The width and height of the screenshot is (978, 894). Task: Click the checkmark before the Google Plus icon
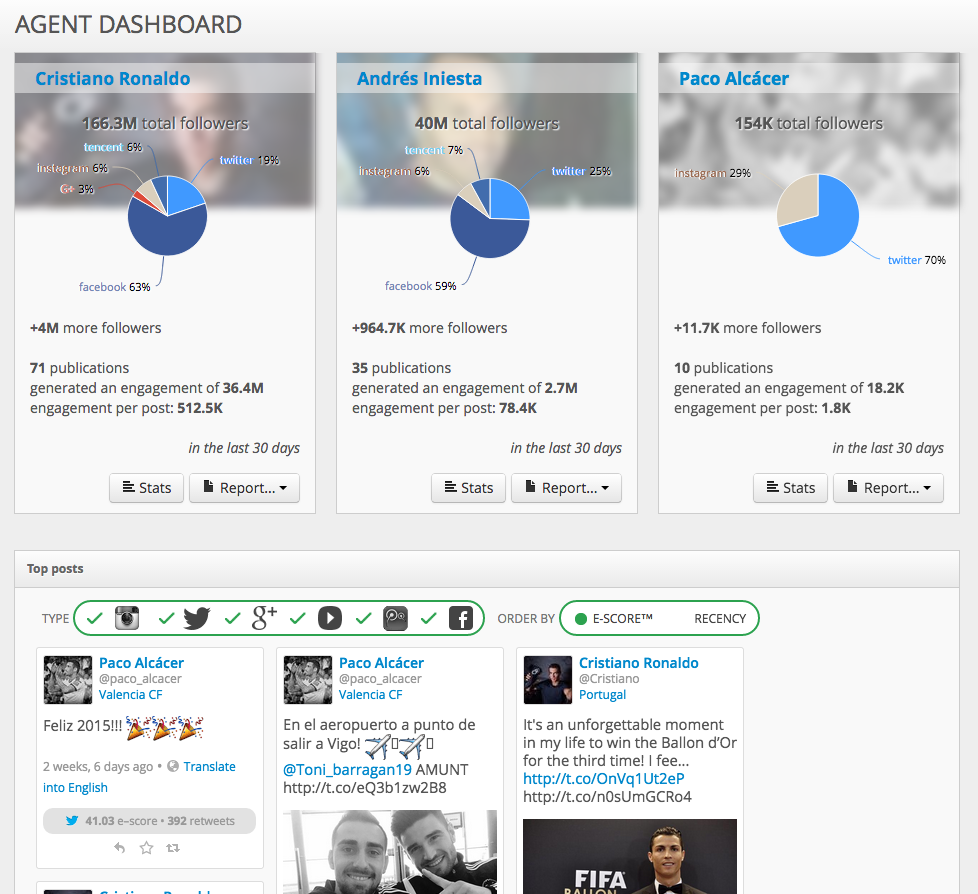[x=233, y=618]
